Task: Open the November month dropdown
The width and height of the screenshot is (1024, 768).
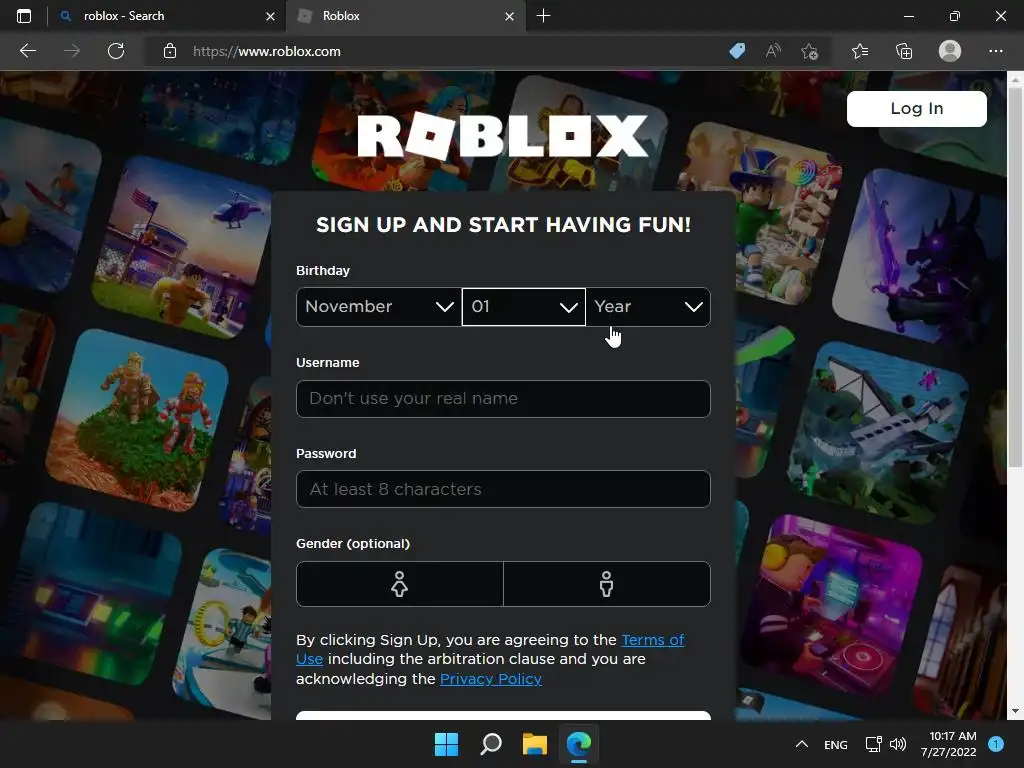Action: 379,307
